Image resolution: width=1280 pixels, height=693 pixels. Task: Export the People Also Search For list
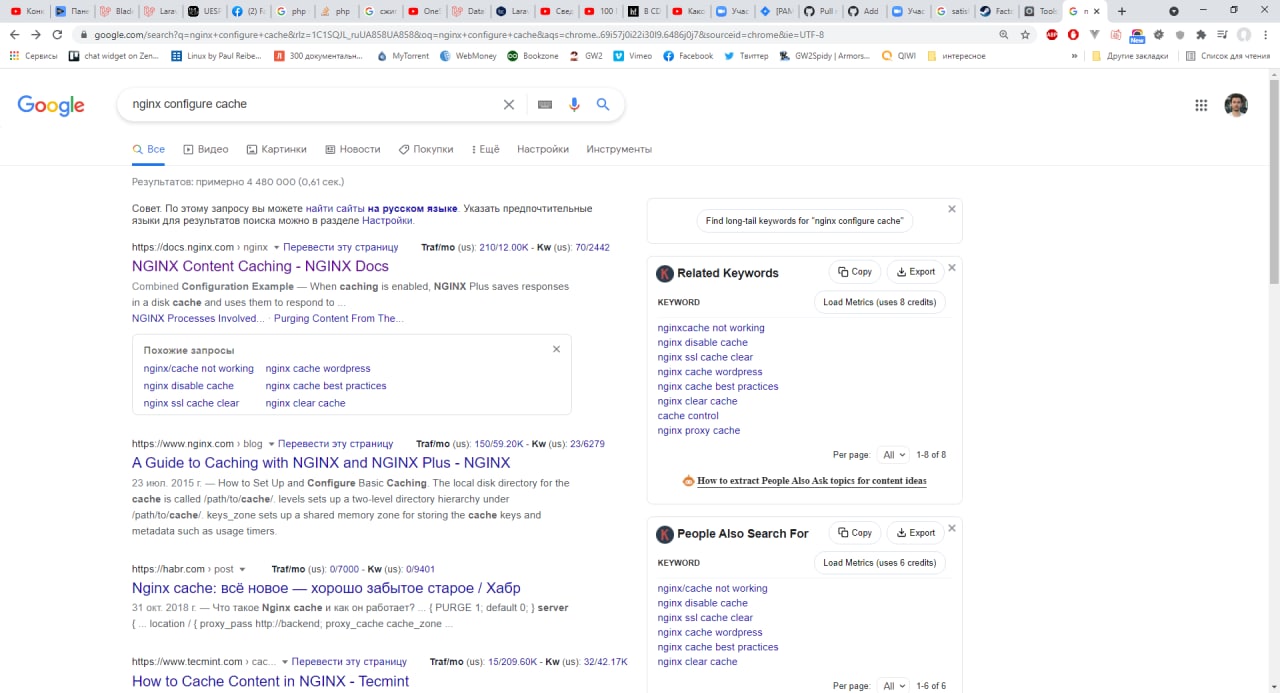point(915,533)
